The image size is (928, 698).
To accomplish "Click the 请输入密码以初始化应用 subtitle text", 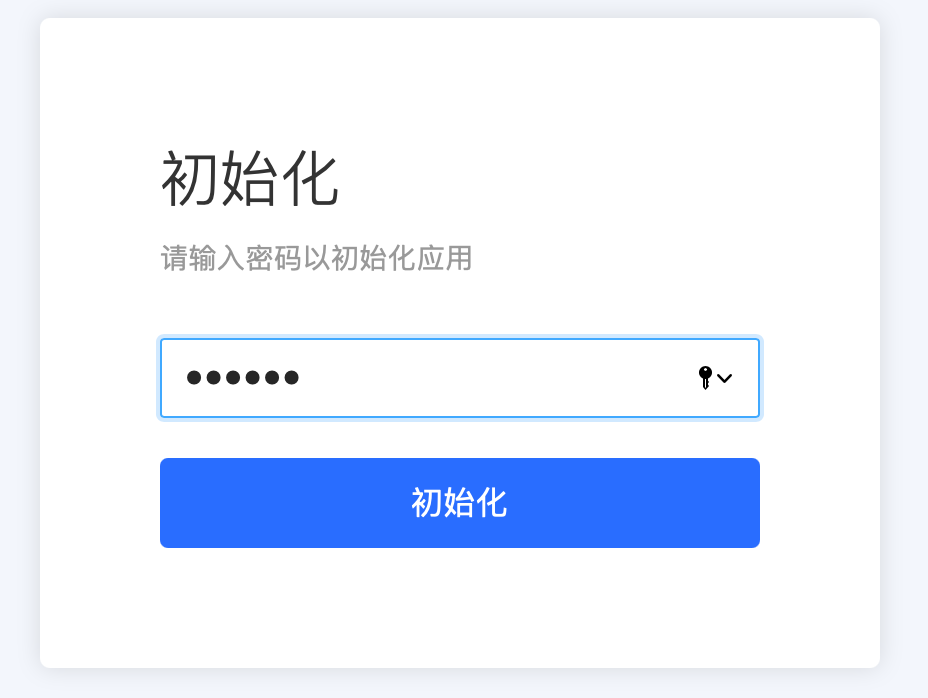I will tap(317, 258).
